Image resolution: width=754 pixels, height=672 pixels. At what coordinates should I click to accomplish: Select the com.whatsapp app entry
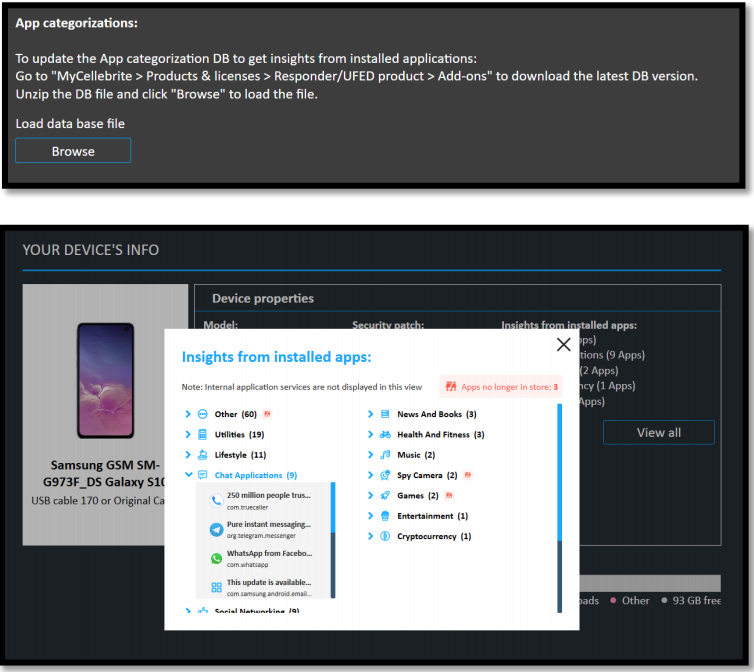point(264,558)
